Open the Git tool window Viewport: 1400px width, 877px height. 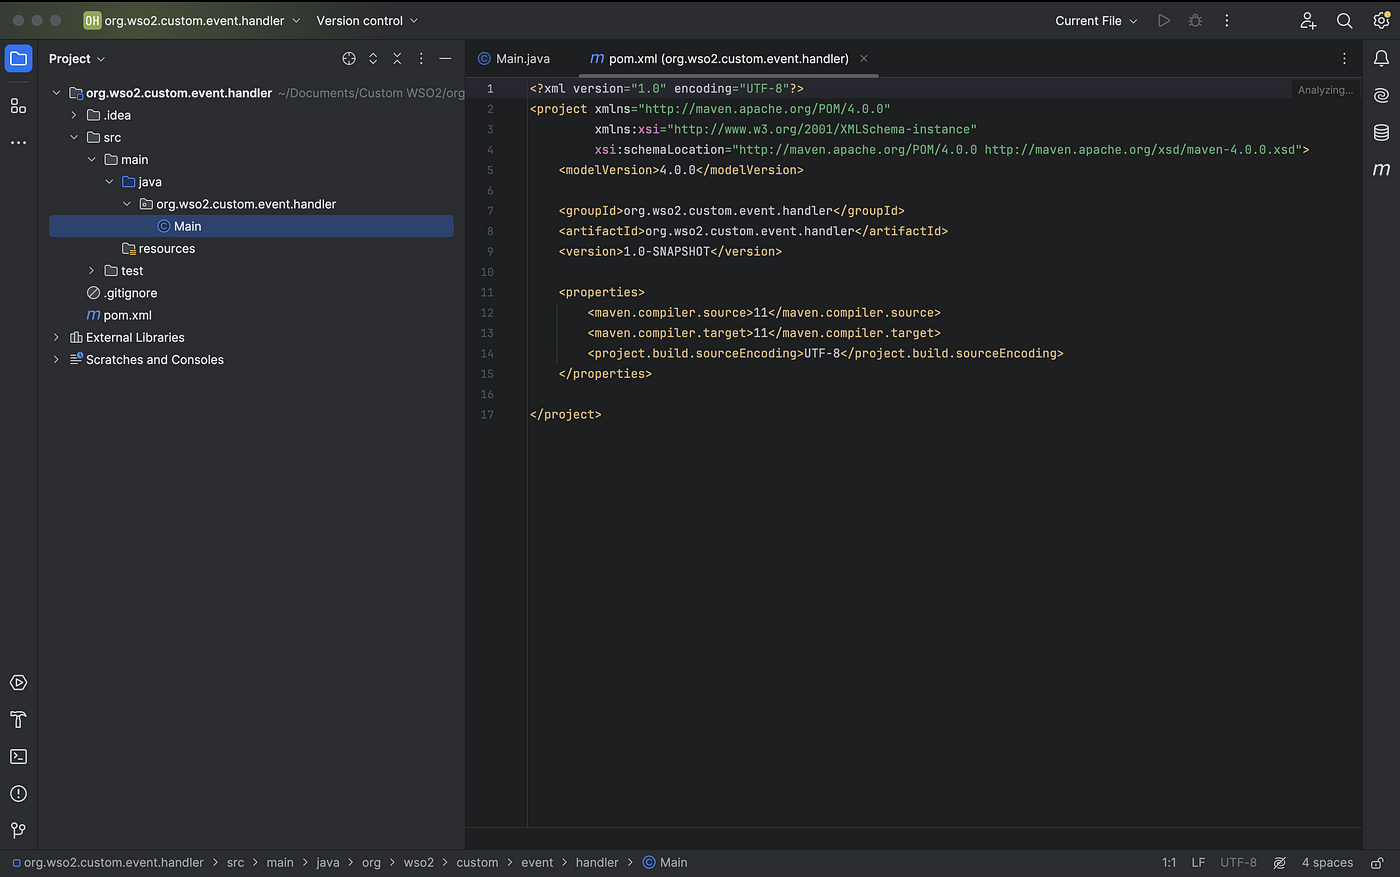coord(18,830)
